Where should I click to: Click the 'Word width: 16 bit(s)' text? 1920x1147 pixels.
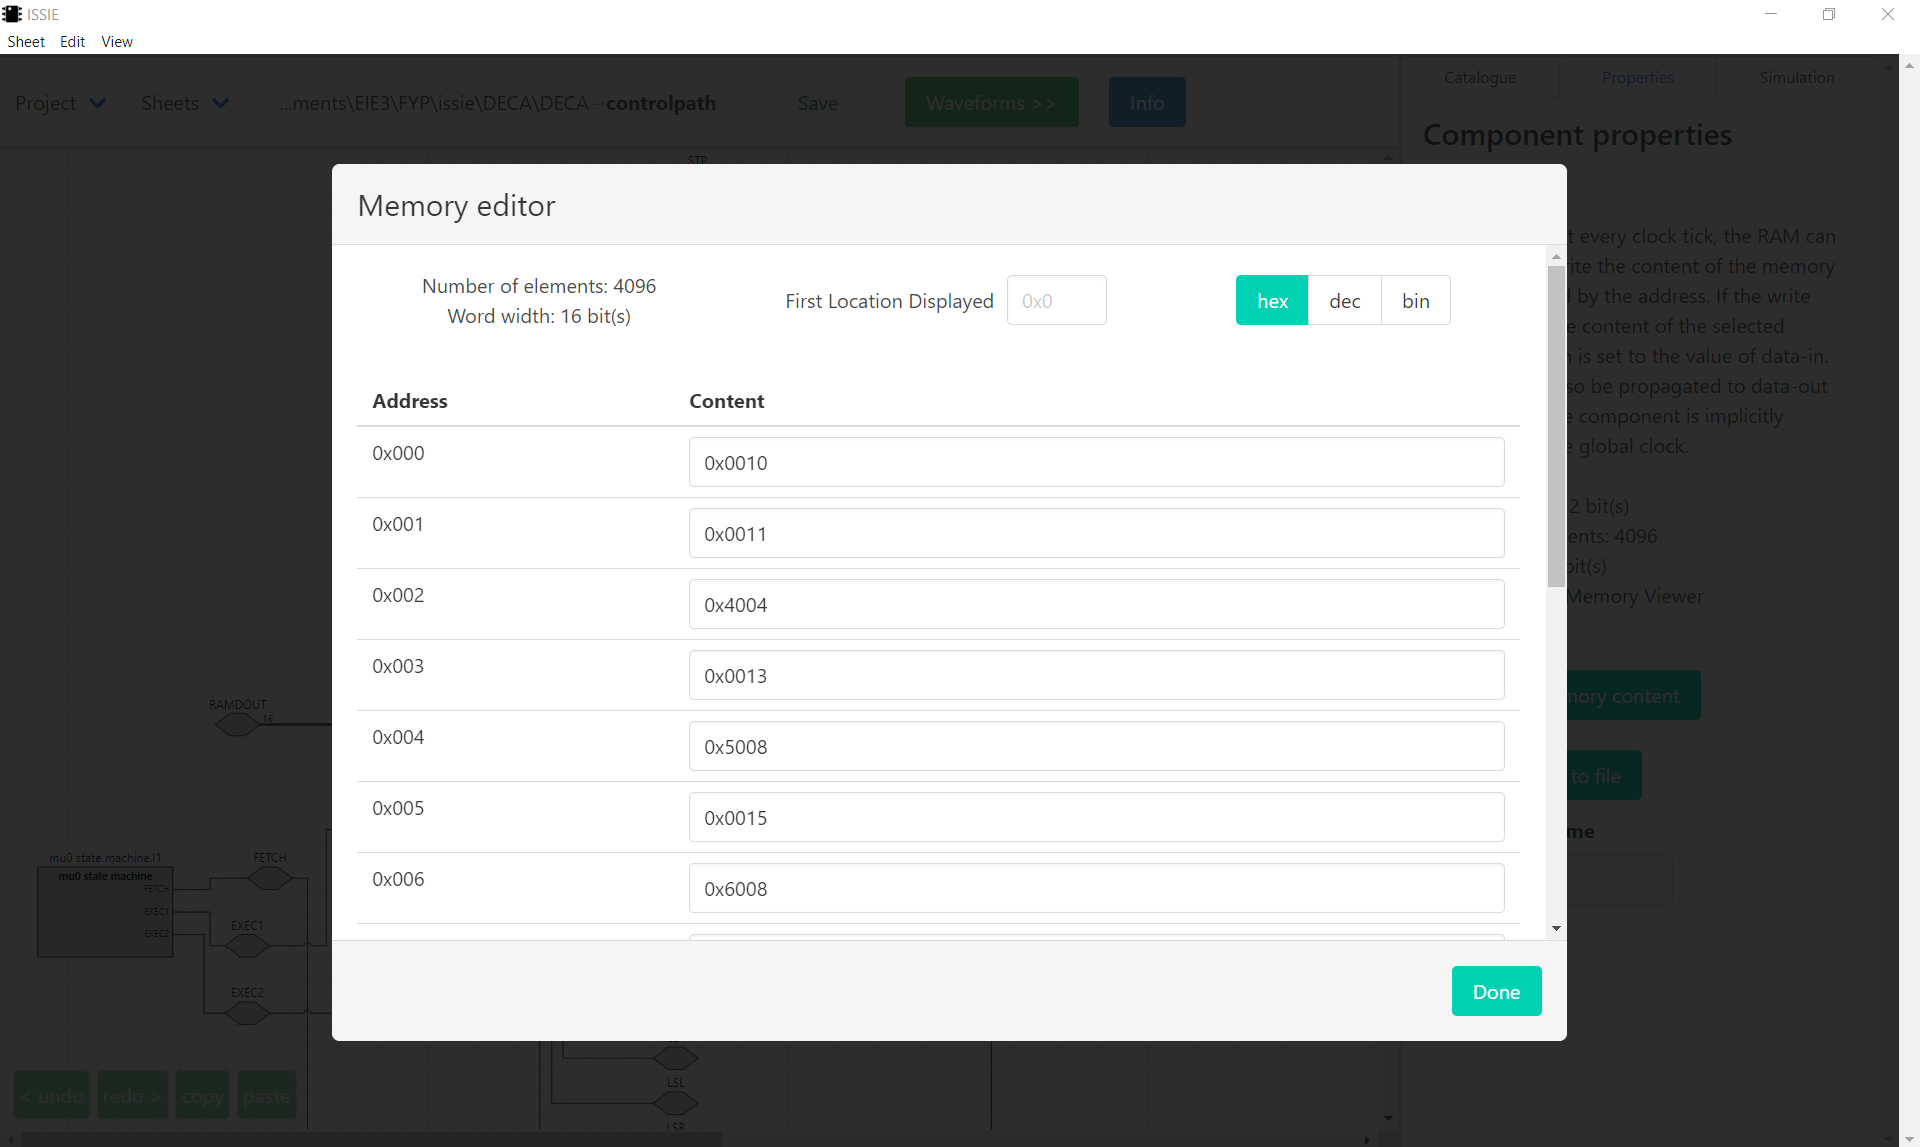[539, 316]
